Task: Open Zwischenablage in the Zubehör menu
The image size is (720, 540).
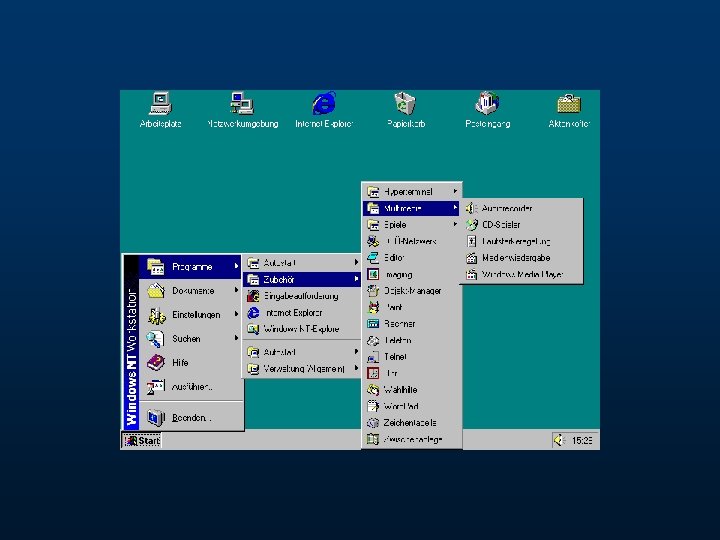Action: (411, 439)
